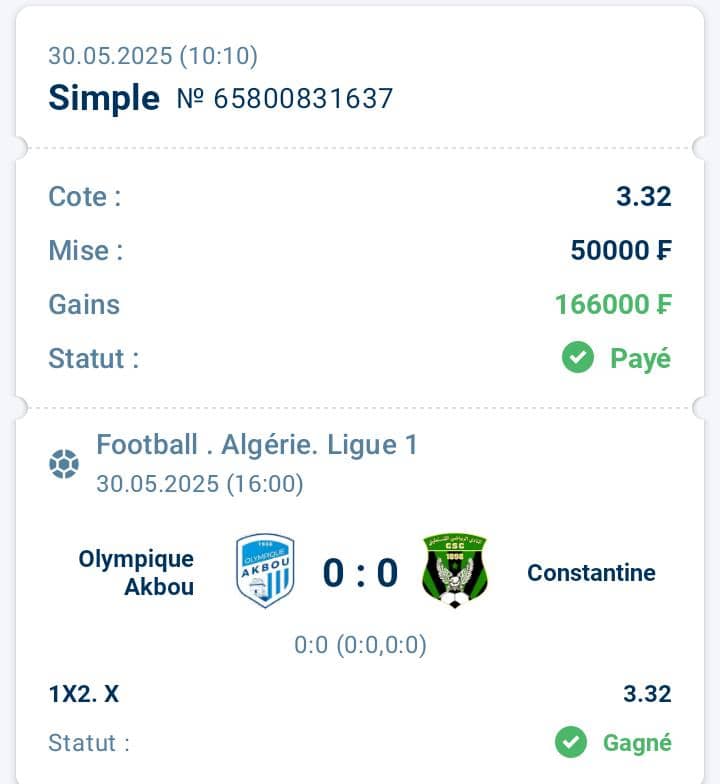Screen dimensions: 720x784
Task: Click the CS Constantine team crest
Action: tap(454, 570)
